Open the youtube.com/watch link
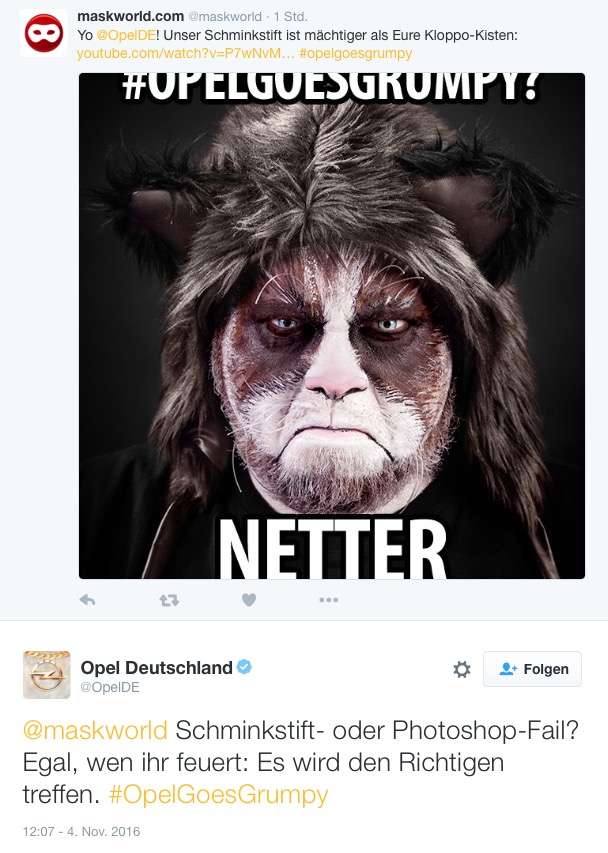608x853 pixels. (185, 53)
